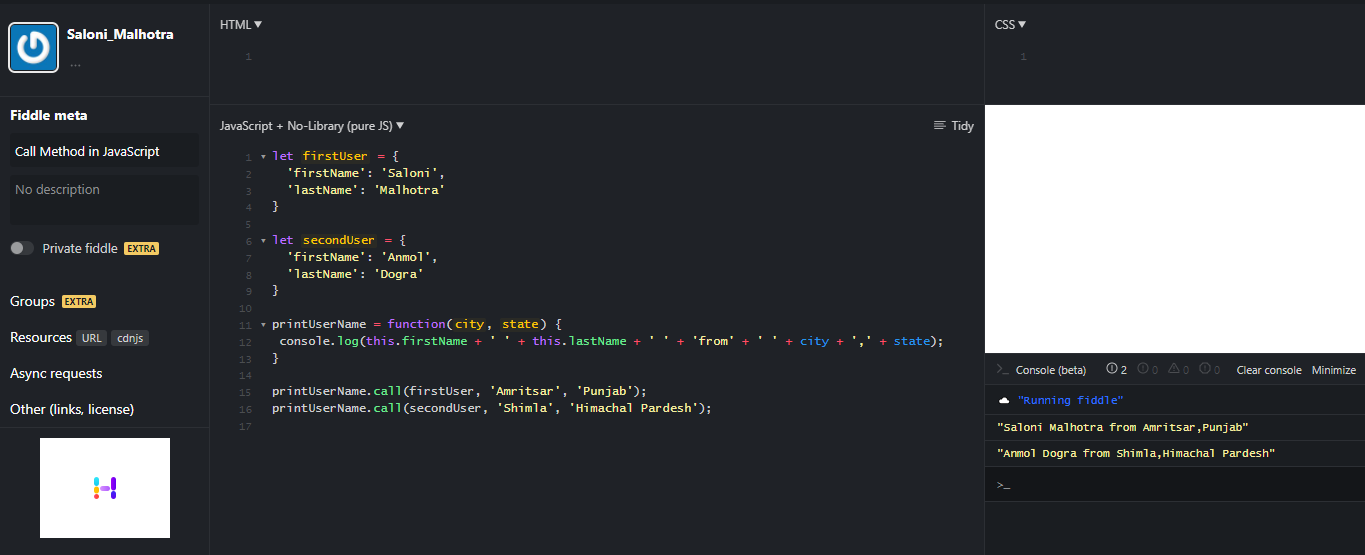
Task: Open the Groups section
Action: click(x=32, y=301)
